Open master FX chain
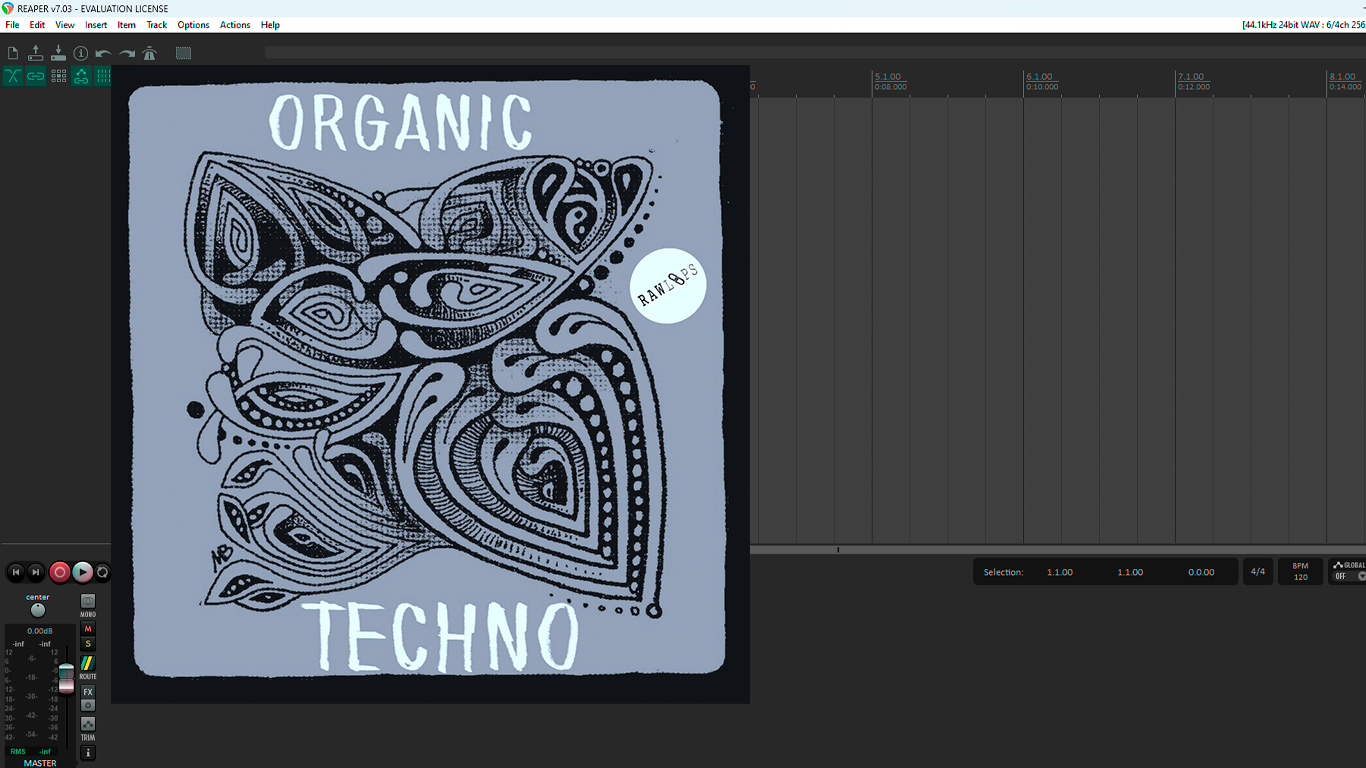Image resolution: width=1366 pixels, height=768 pixels. [x=88, y=692]
